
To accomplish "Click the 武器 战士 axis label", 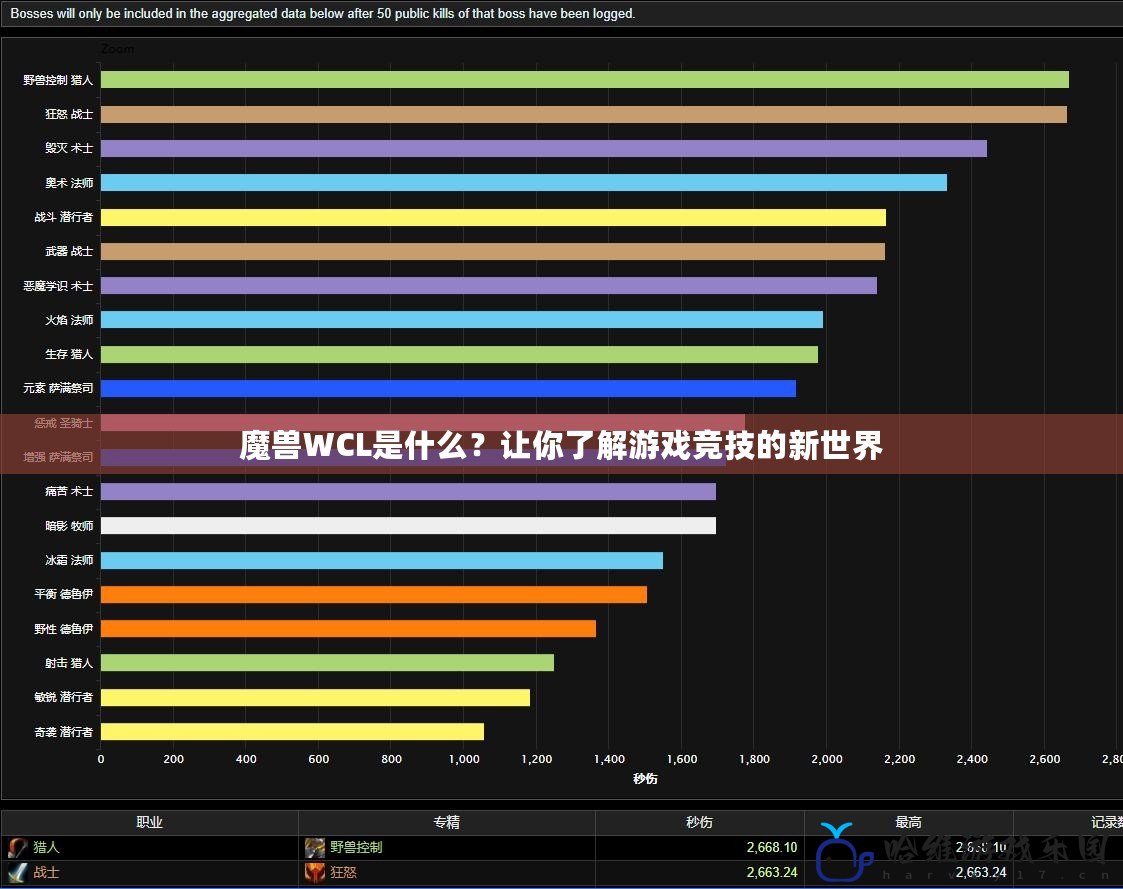I will point(69,251).
